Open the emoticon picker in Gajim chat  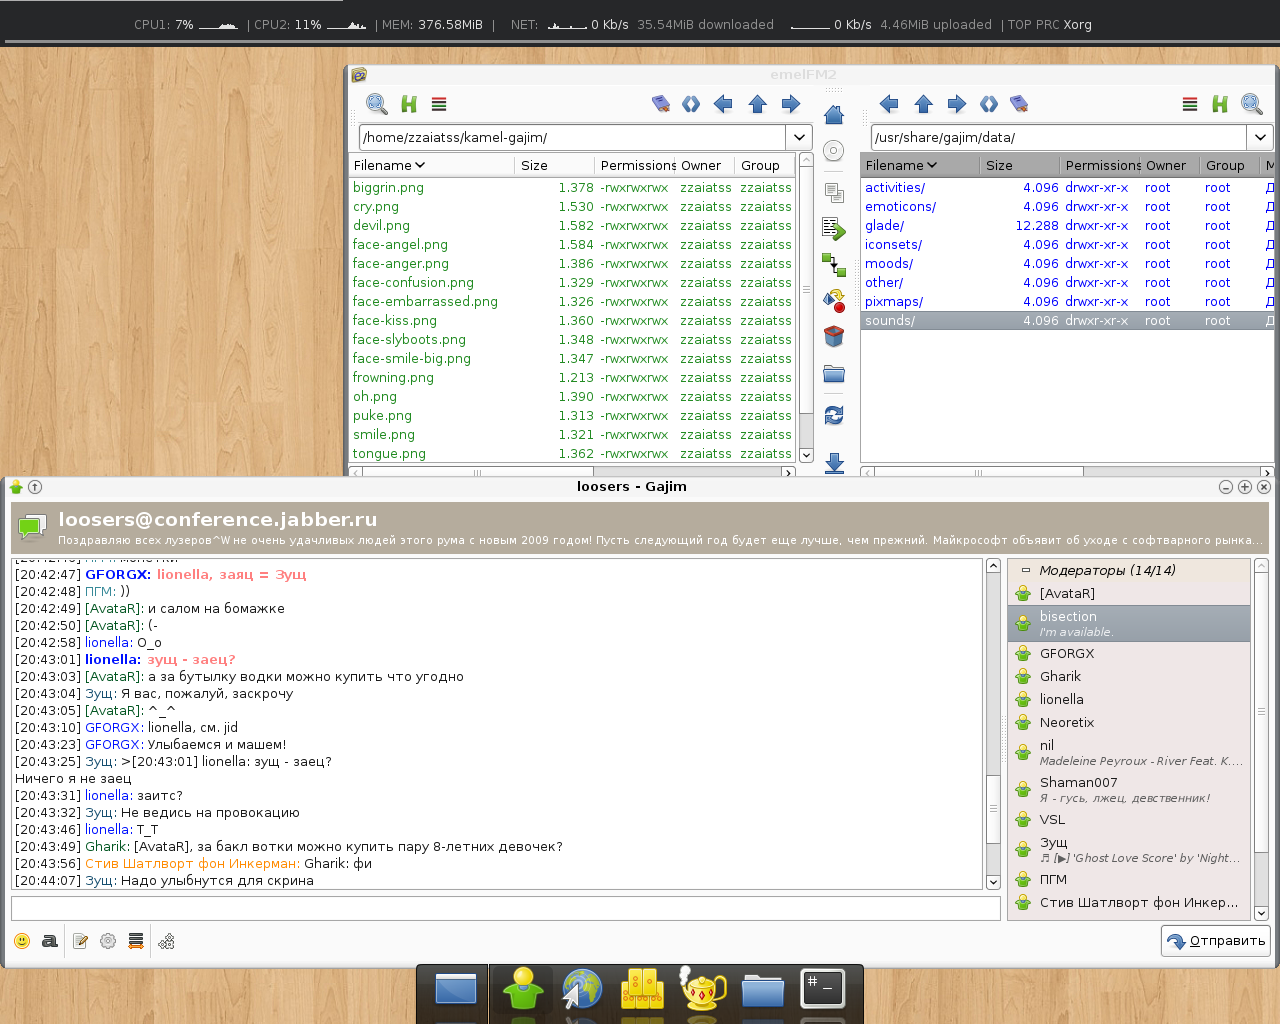pos(22,941)
